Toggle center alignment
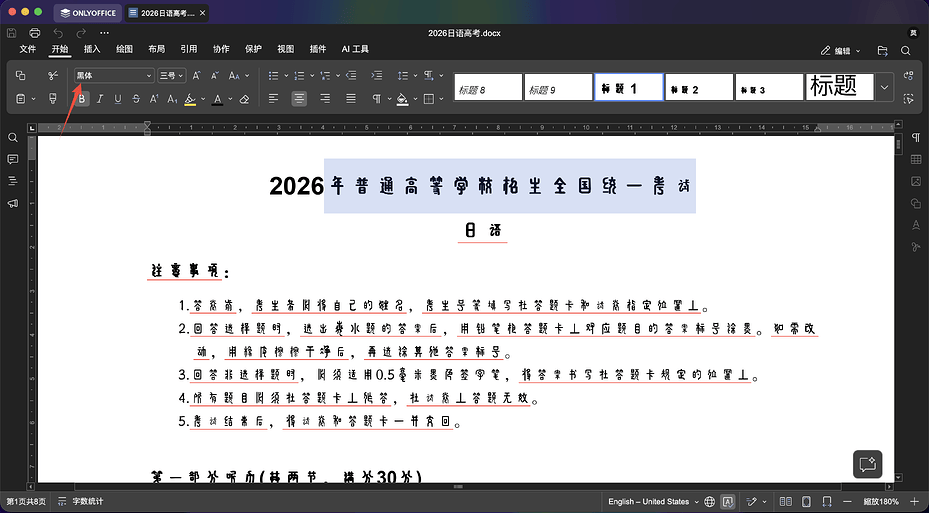Viewport: 929px width, 513px height. (x=299, y=99)
